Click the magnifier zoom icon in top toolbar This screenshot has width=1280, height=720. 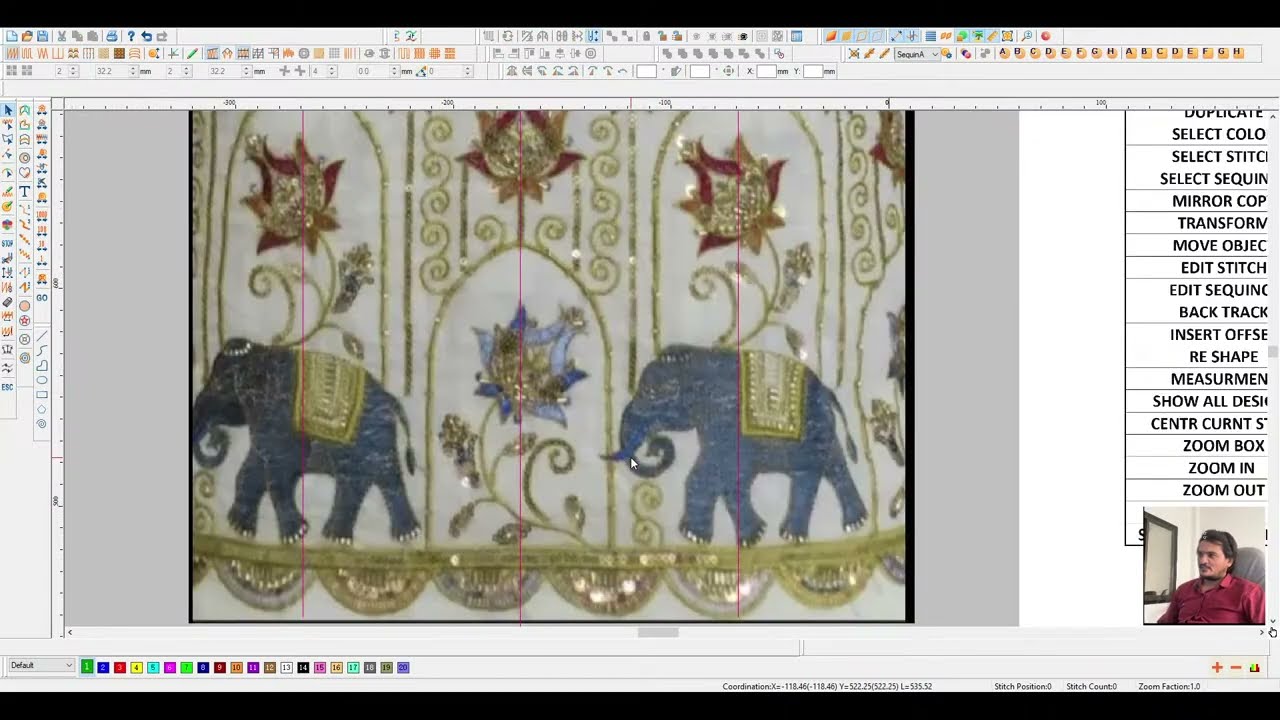click(1026, 36)
